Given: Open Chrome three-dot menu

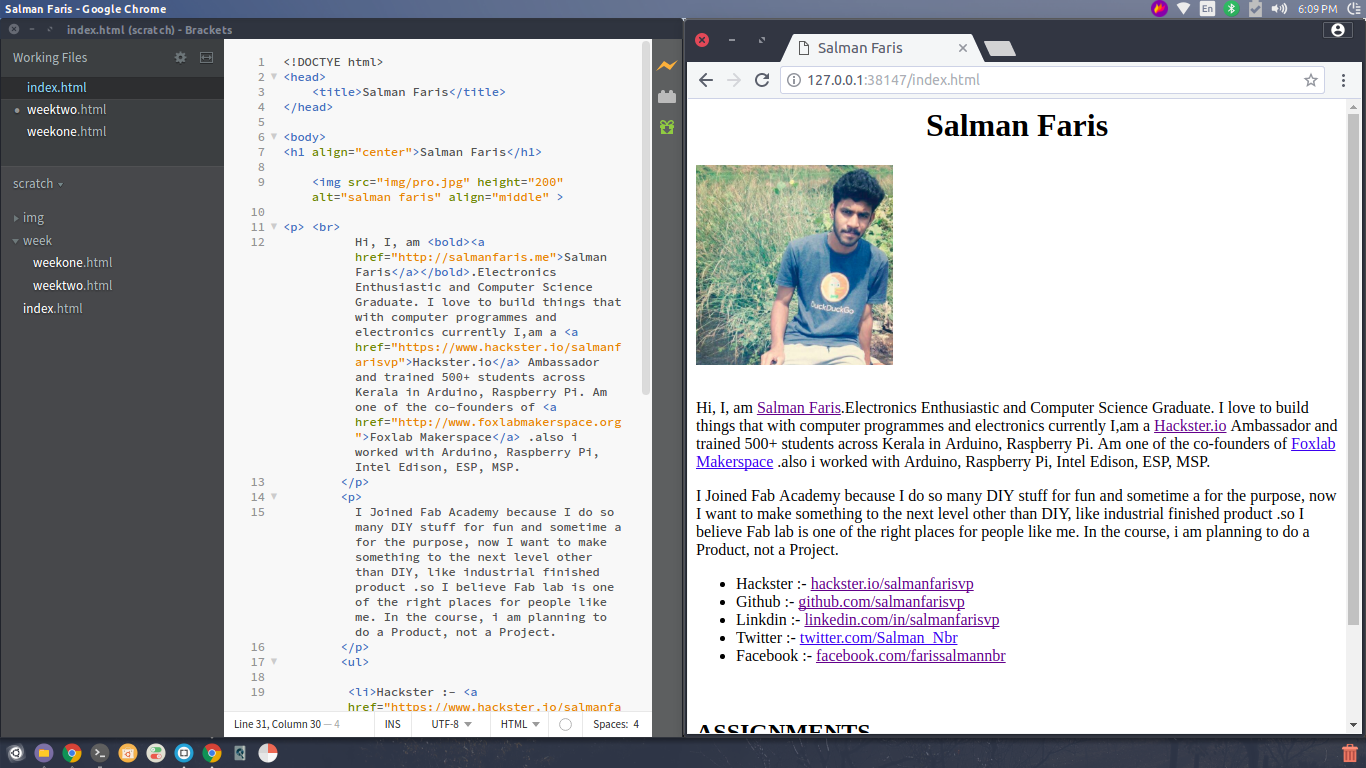Looking at the screenshot, I should (x=1344, y=80).
